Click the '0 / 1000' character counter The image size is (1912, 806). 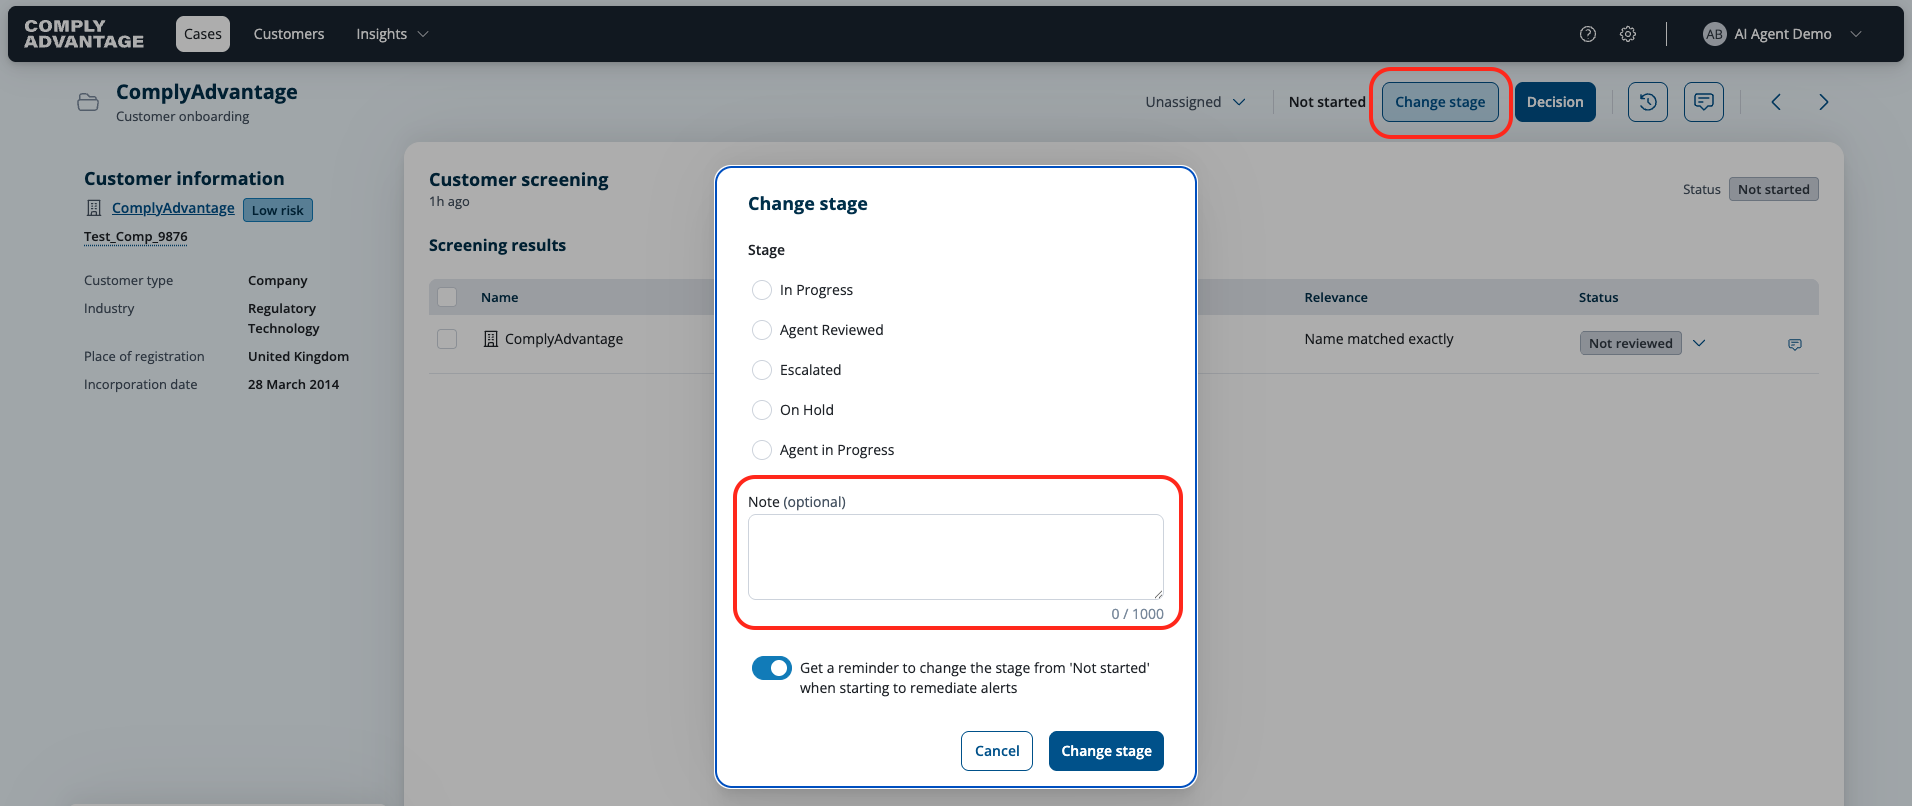pos(1138,614)
